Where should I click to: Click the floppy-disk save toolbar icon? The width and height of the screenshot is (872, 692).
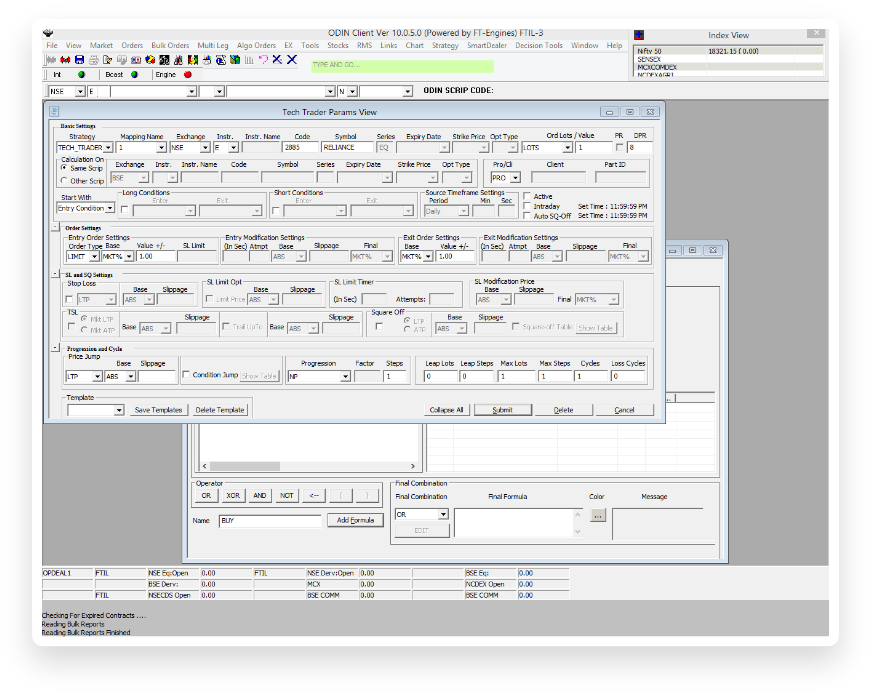point(80,60)
